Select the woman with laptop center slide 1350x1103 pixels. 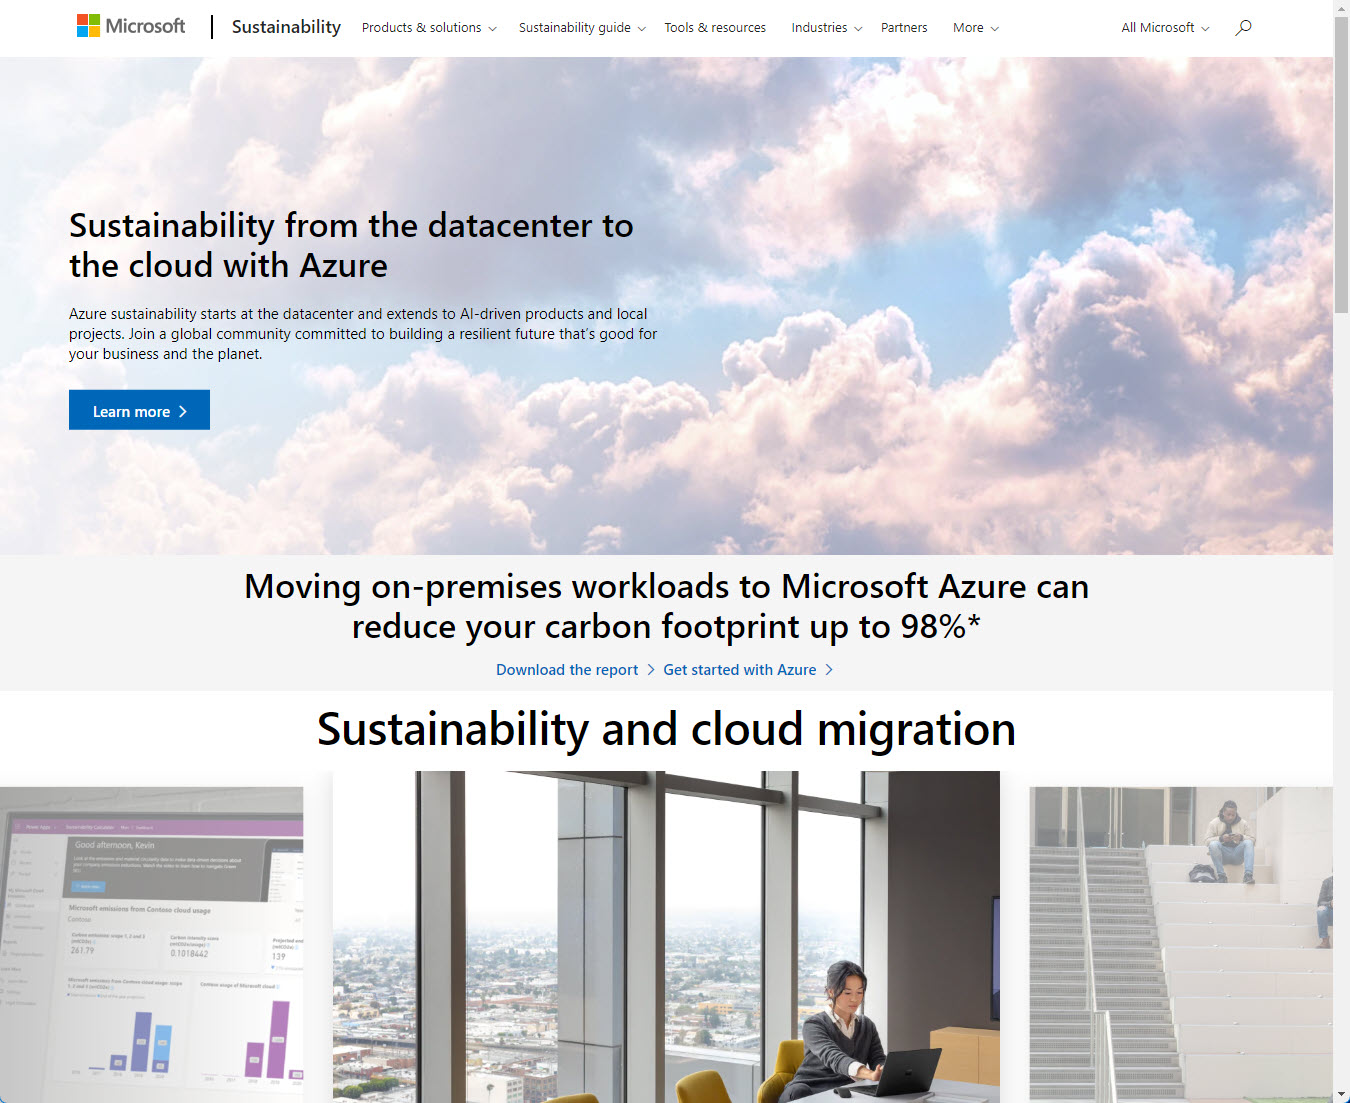coord(666,935)
